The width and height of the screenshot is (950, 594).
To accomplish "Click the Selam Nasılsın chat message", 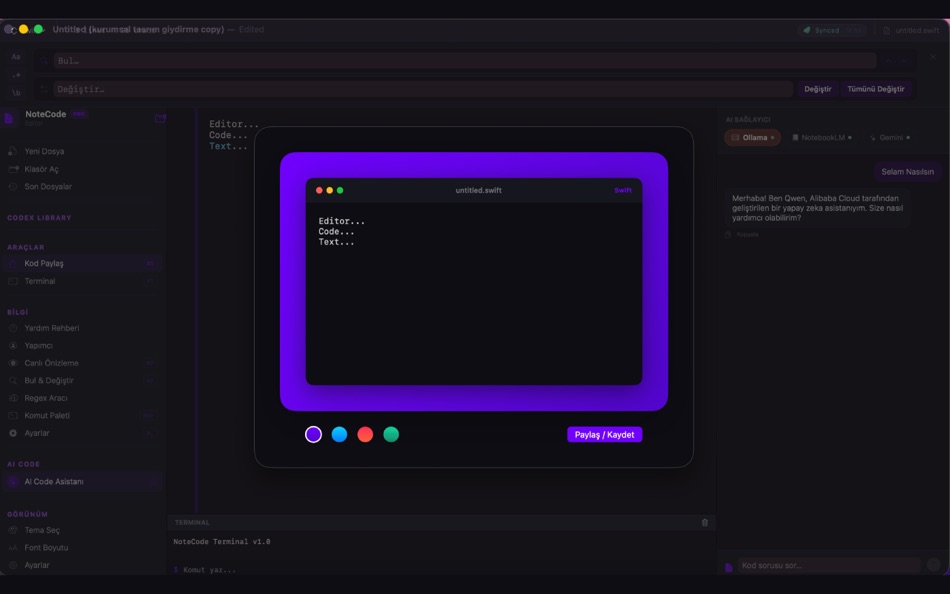I will tap(908, 172).
